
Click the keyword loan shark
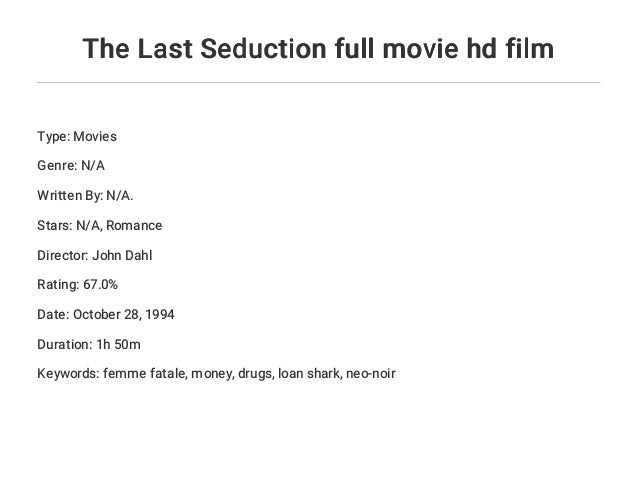[x=310, y=374]
